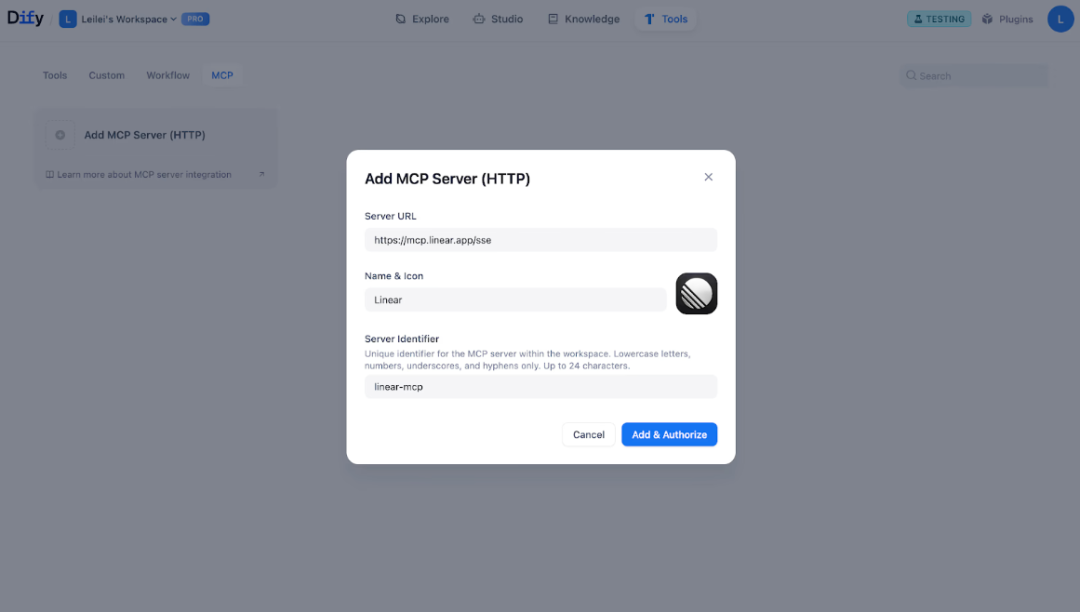Open the Plugins page
1080x612 pixels.
1007,19
